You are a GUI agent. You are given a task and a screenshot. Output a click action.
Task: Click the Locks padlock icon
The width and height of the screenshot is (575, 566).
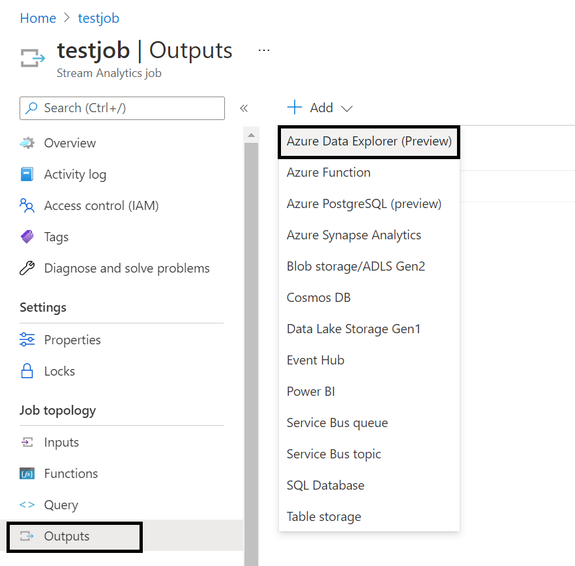tap(27, 371)
